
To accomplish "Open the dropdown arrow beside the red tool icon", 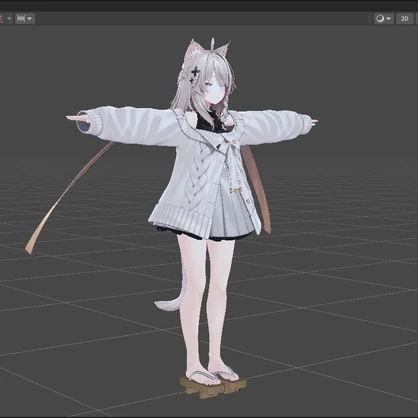I will (x=9, y=19).
